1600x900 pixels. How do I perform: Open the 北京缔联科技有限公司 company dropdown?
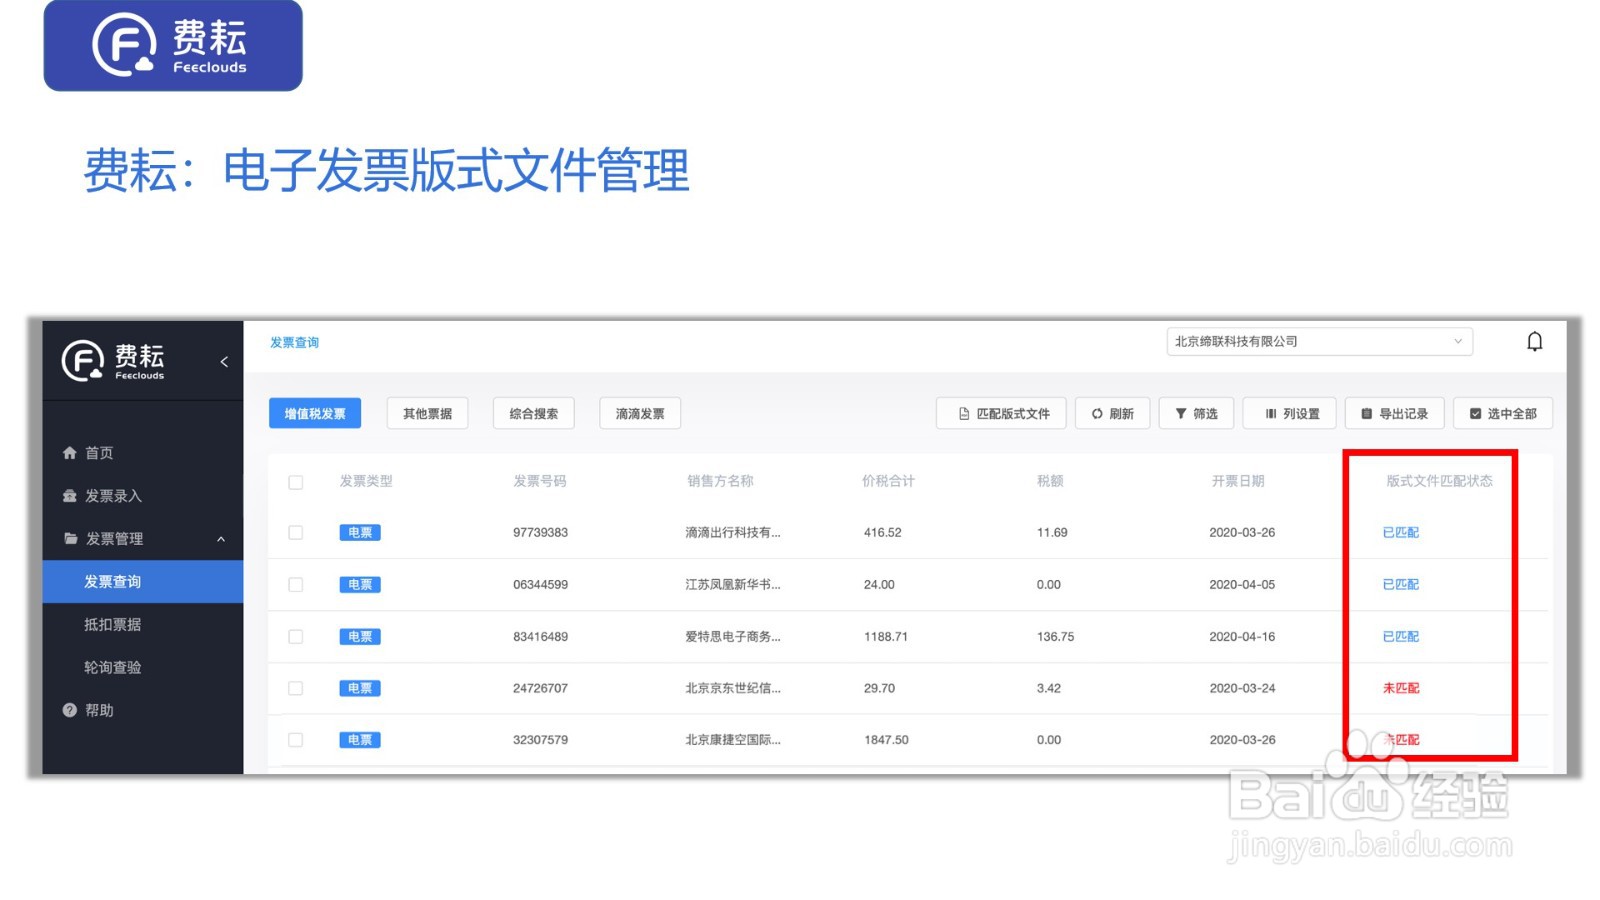point(1319,342)
